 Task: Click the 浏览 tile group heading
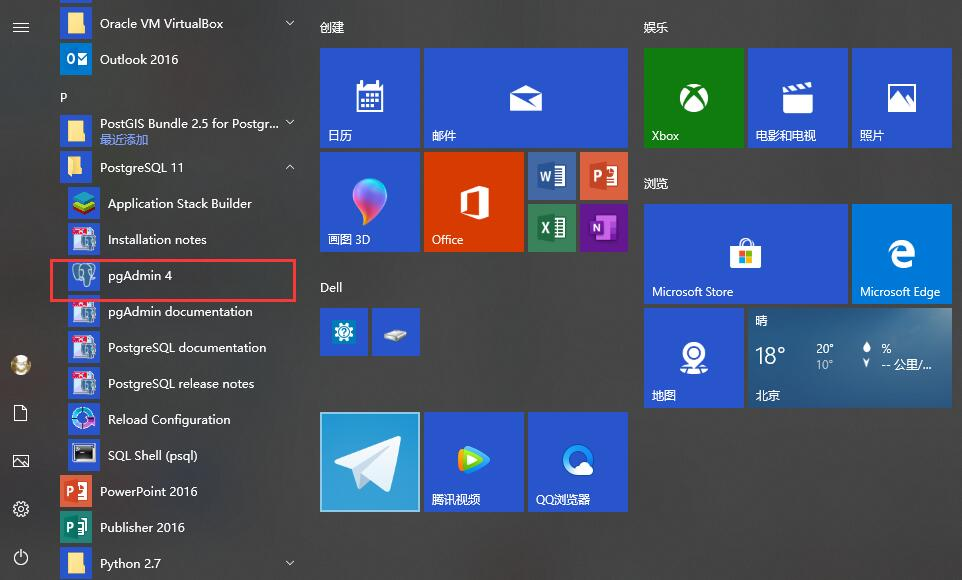[656, 184]
